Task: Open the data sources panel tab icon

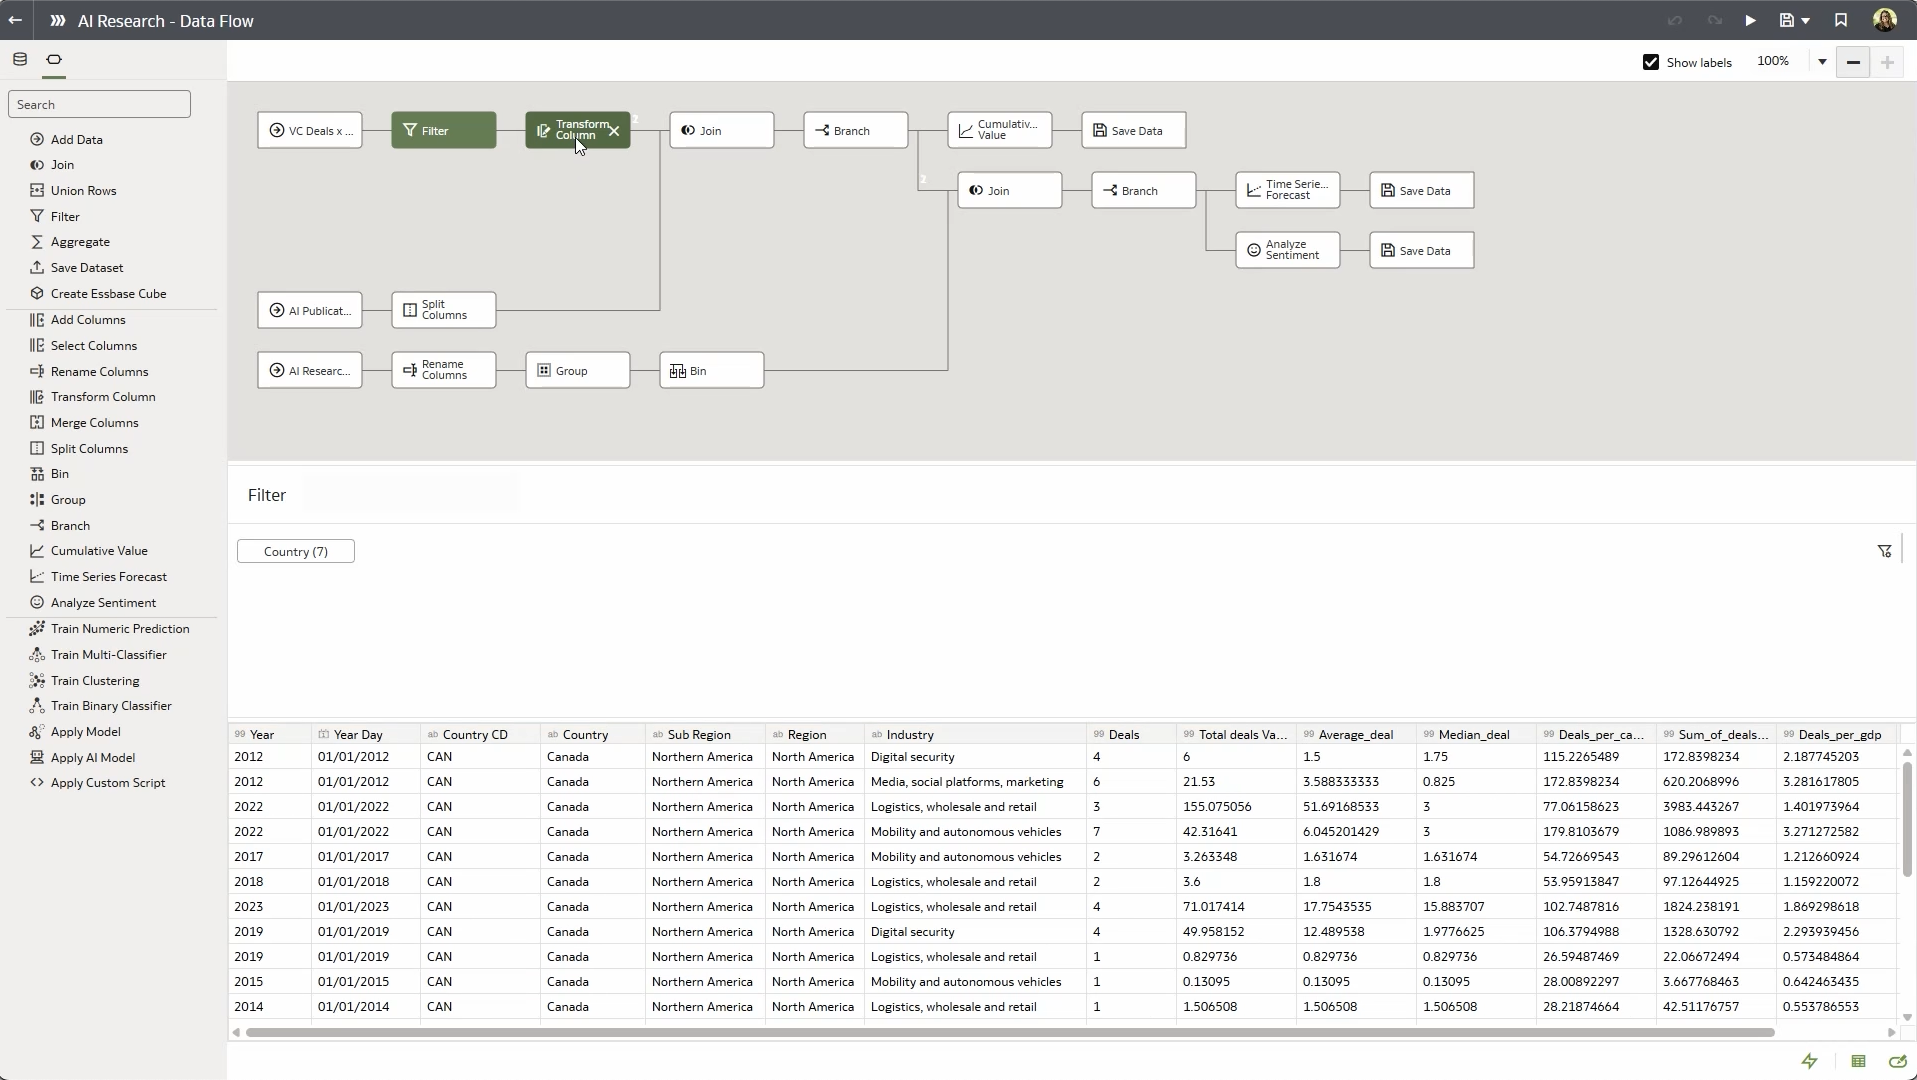Action: (19, 59)
